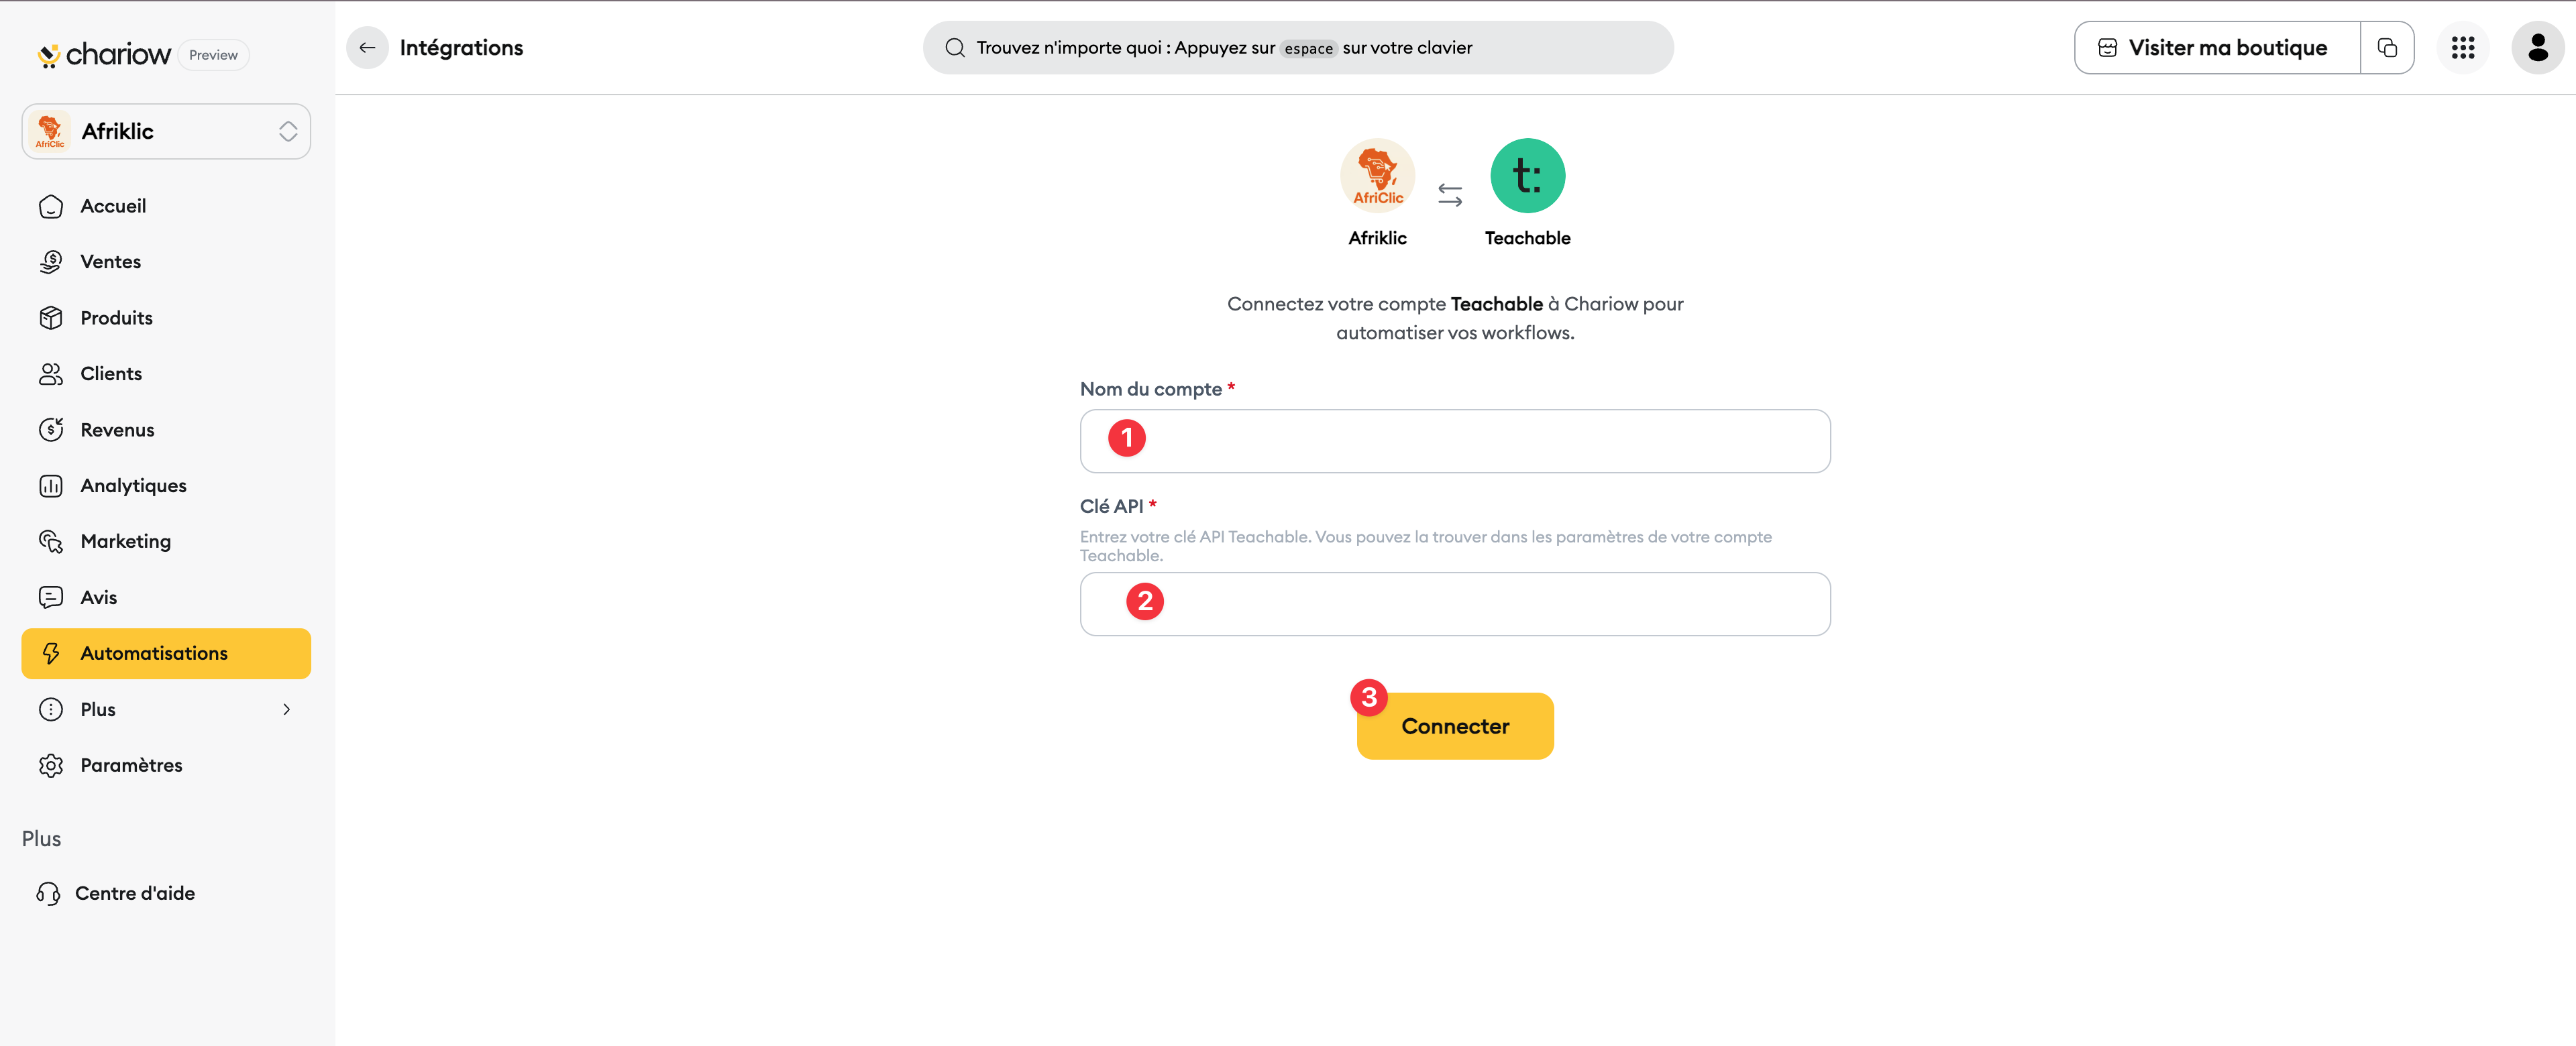Click the Preview badge

pyautogui.click(x=213, y=55)
